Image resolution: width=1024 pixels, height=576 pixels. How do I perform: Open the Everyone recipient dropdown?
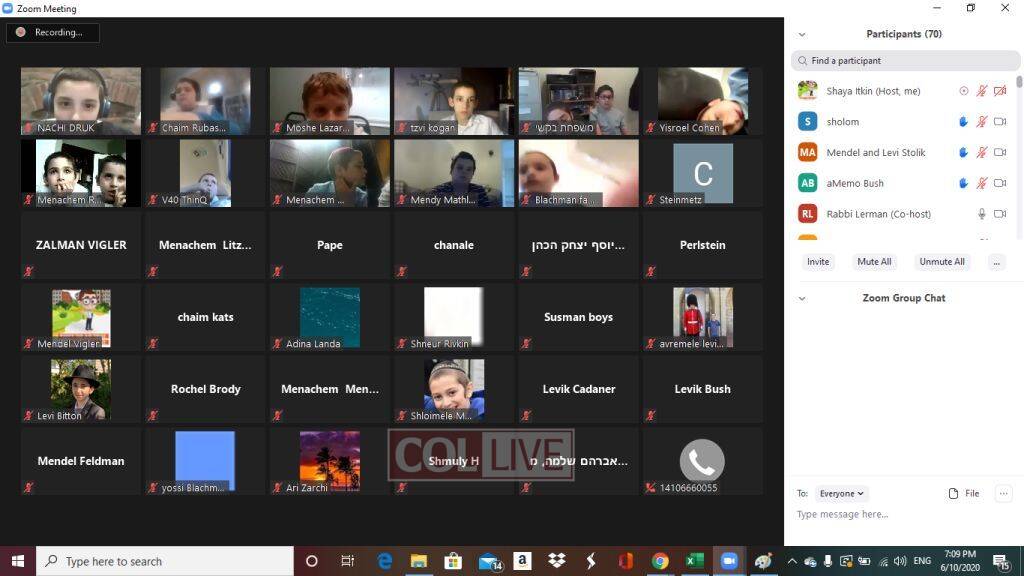[842, 493]
